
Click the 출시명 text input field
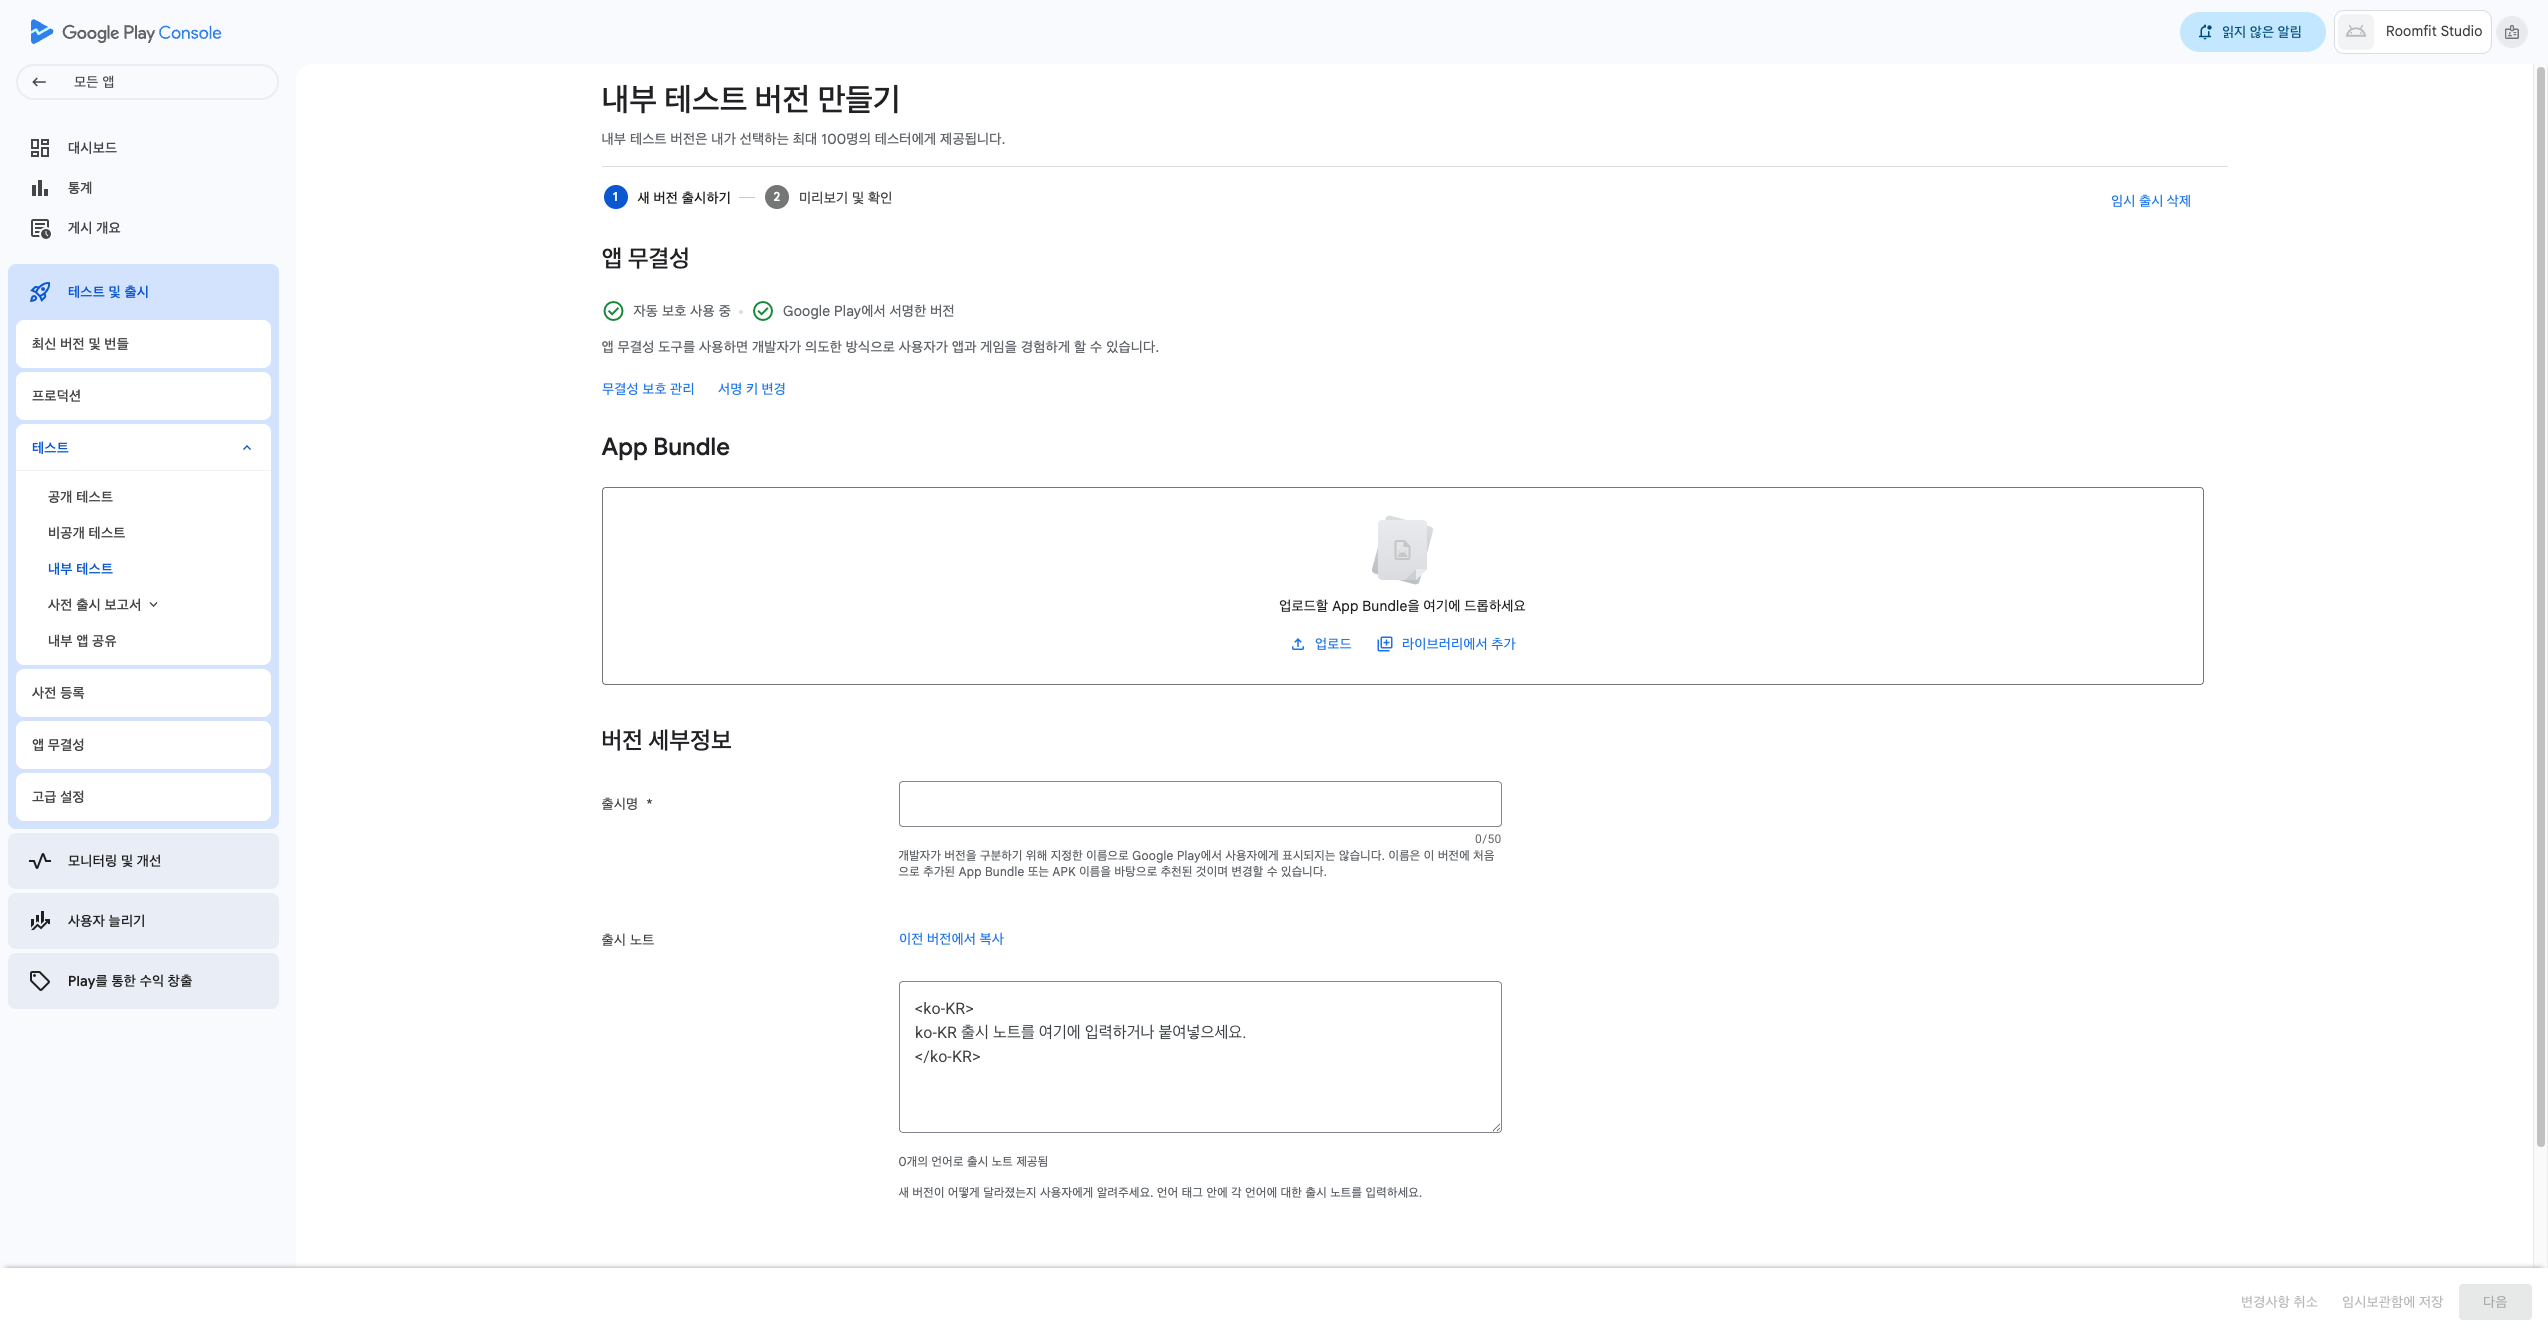pyautogui.click(x=1199, y=804)
